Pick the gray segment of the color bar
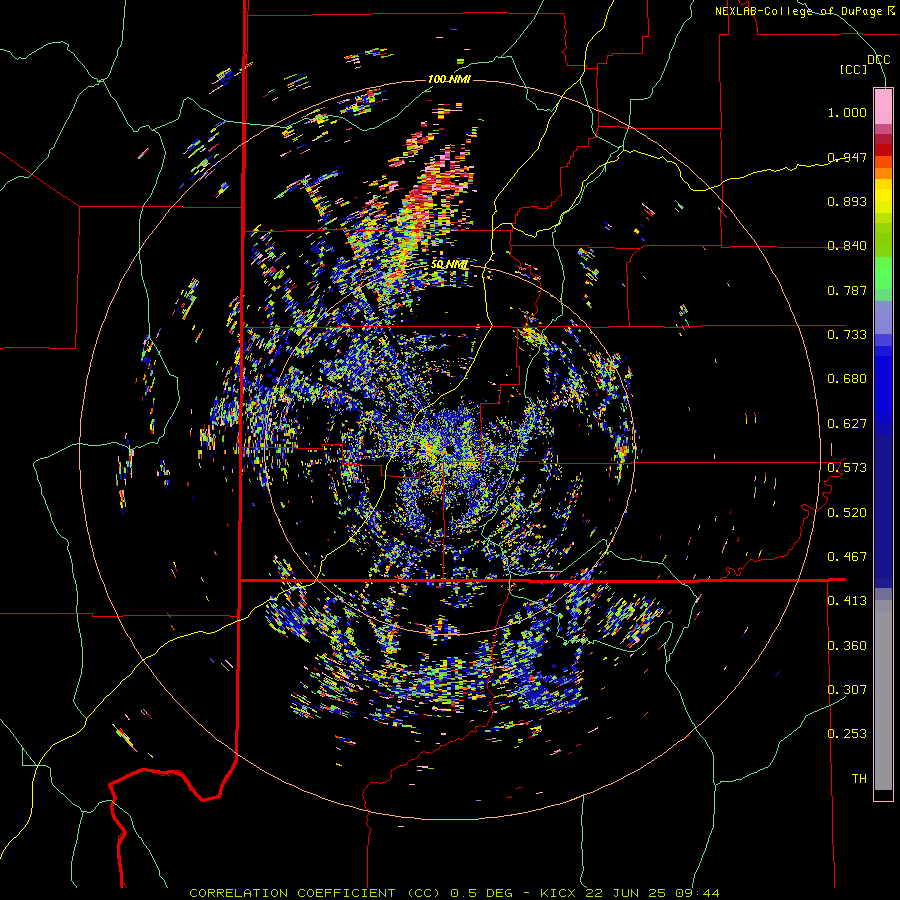900x900 pixels. pyautogui.click(x=883, y=695)
